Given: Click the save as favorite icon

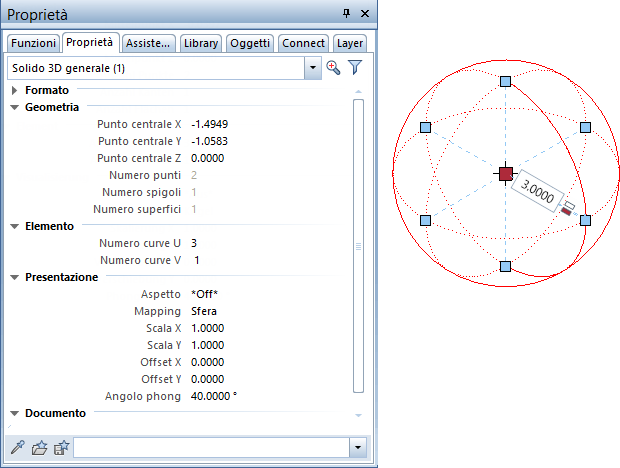Looking at the screenshot, I should (x=60, y=447).
